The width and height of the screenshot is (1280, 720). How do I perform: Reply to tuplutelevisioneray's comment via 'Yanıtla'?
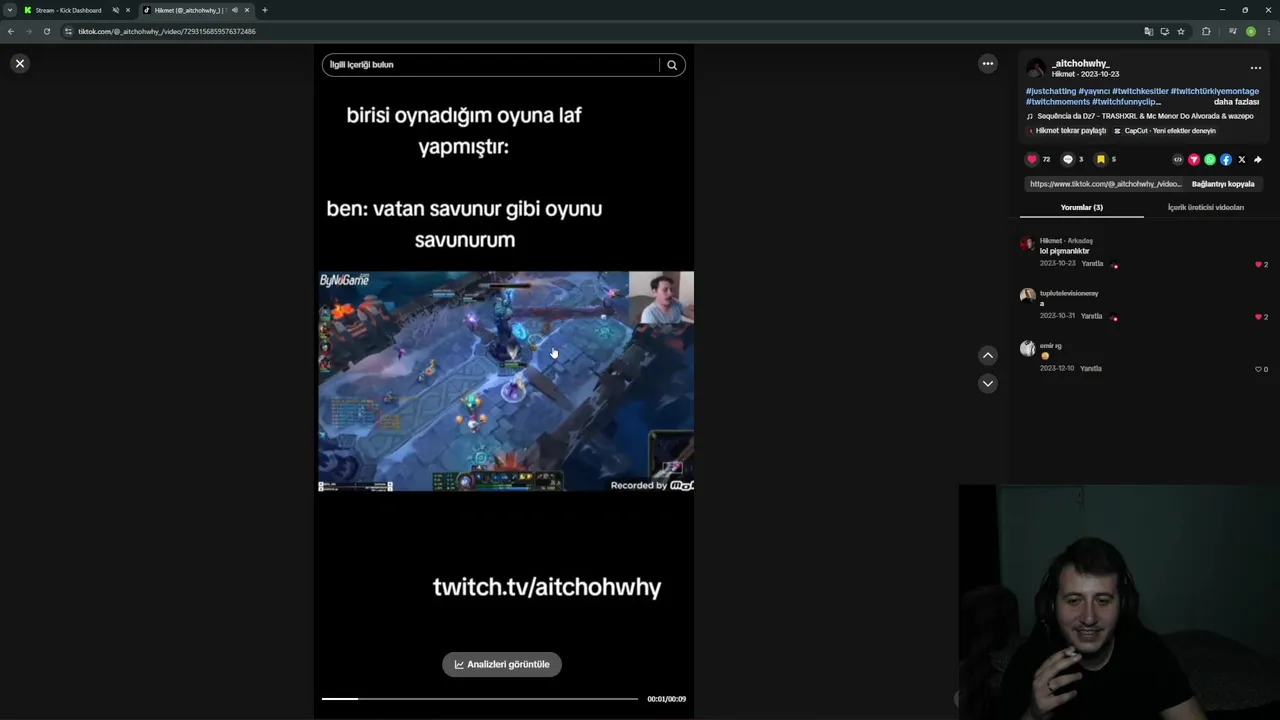[1092, 316]
